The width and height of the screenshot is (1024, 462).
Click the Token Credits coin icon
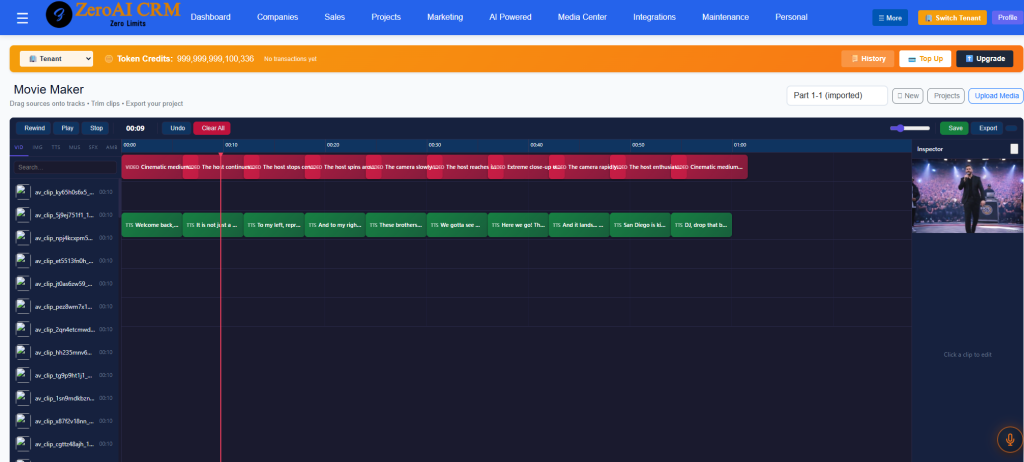(109, 59)
